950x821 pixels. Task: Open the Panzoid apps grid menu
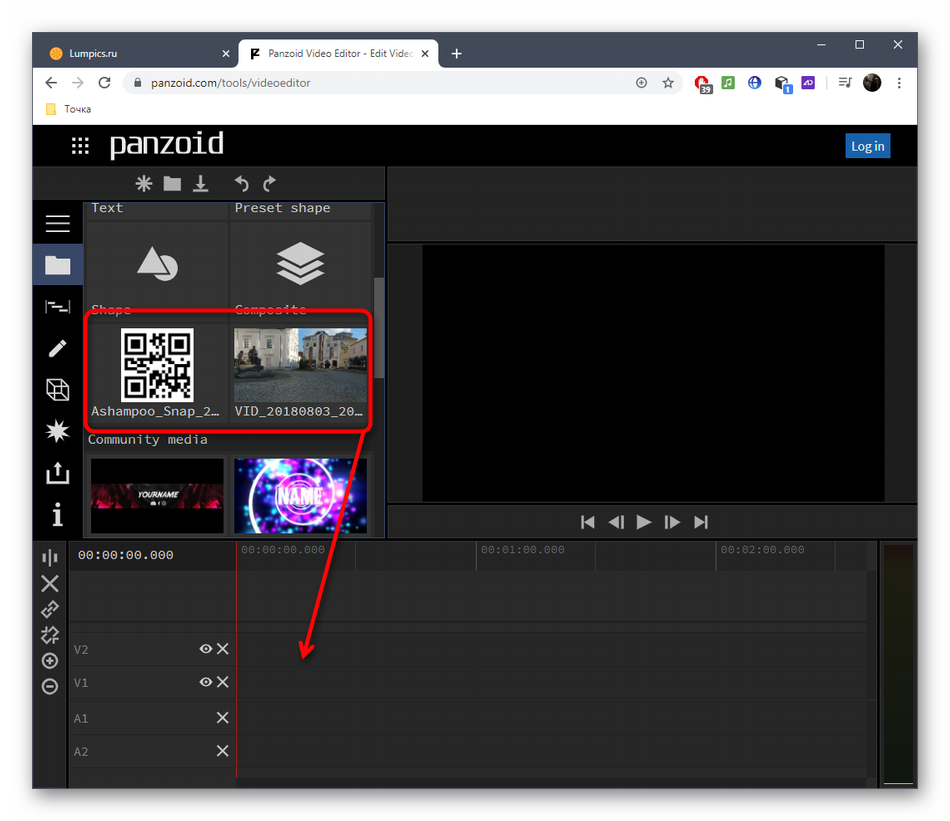80,147
